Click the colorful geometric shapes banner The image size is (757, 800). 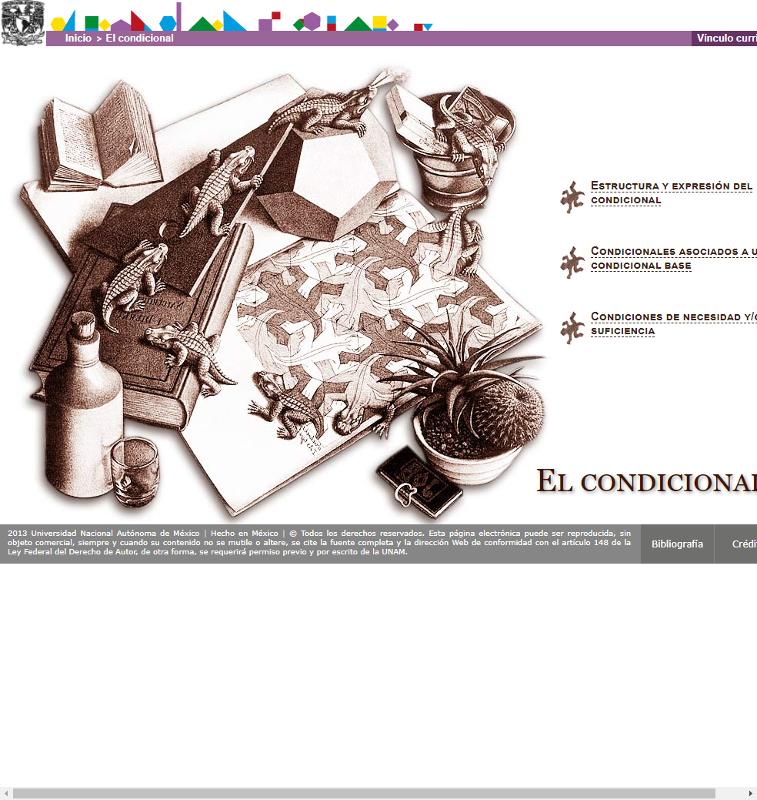click(x=242, y=17)
